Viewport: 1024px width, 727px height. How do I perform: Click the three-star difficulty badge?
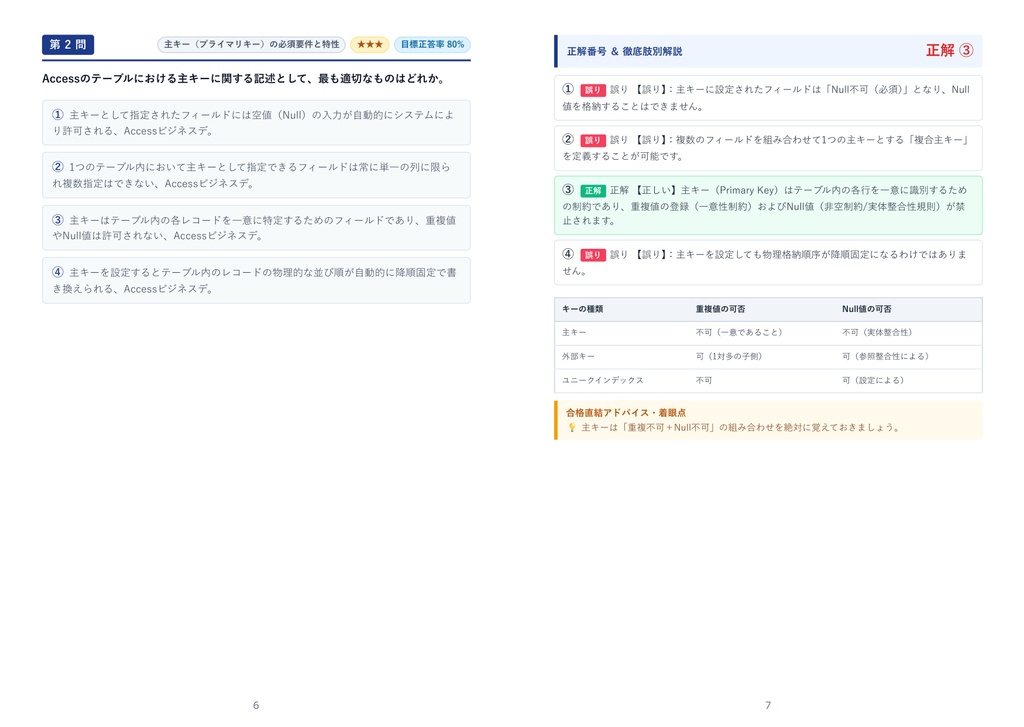pos(370,44)
